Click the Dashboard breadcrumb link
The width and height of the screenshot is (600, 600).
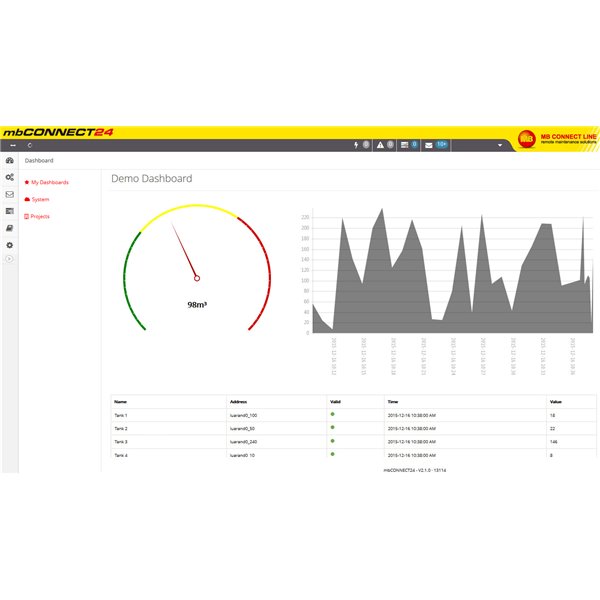pos(39,160)
